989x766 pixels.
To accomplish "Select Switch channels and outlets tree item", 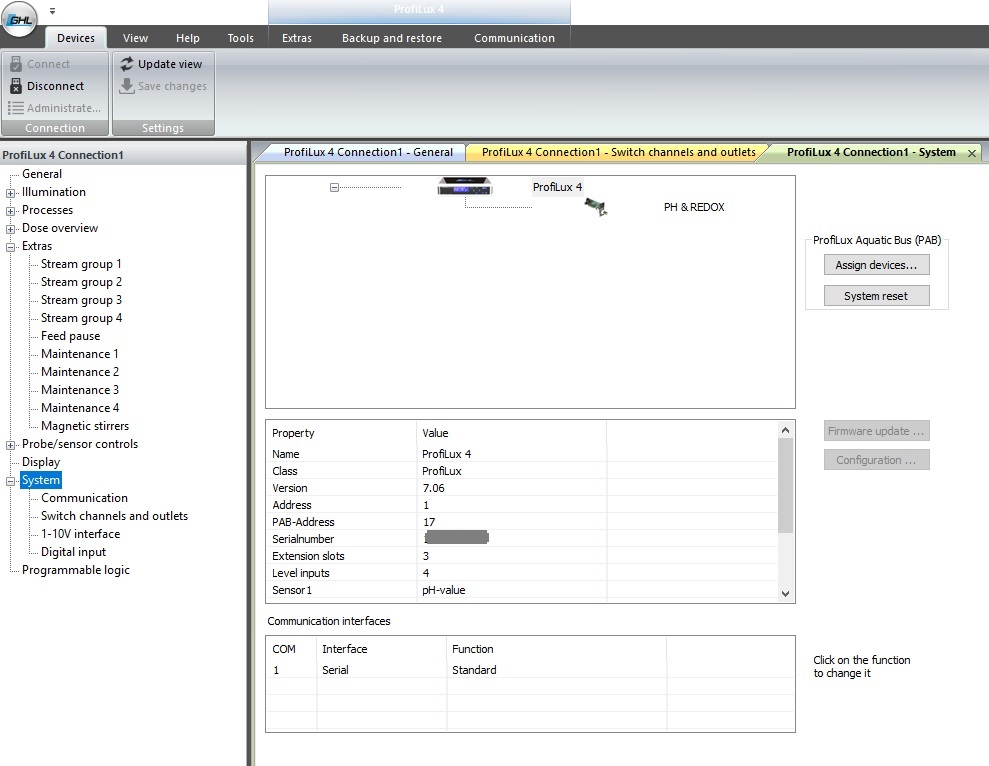I will [114, 516].
